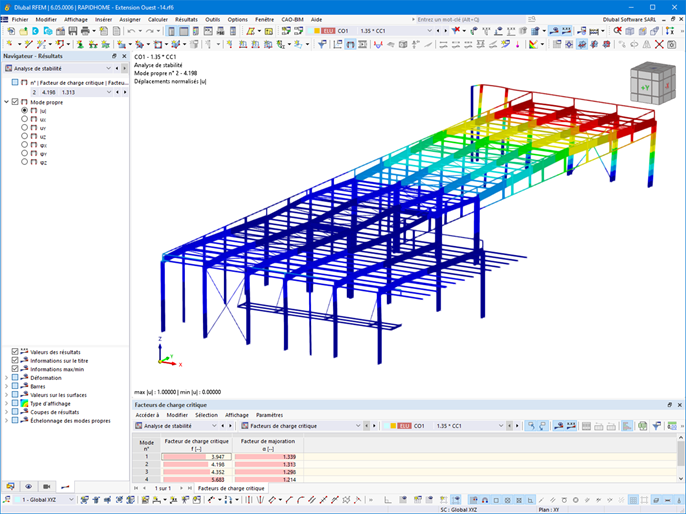The image size is (686, 514).
Task: Go to next load case arrow in toolbar
Action: click(446, 31)
